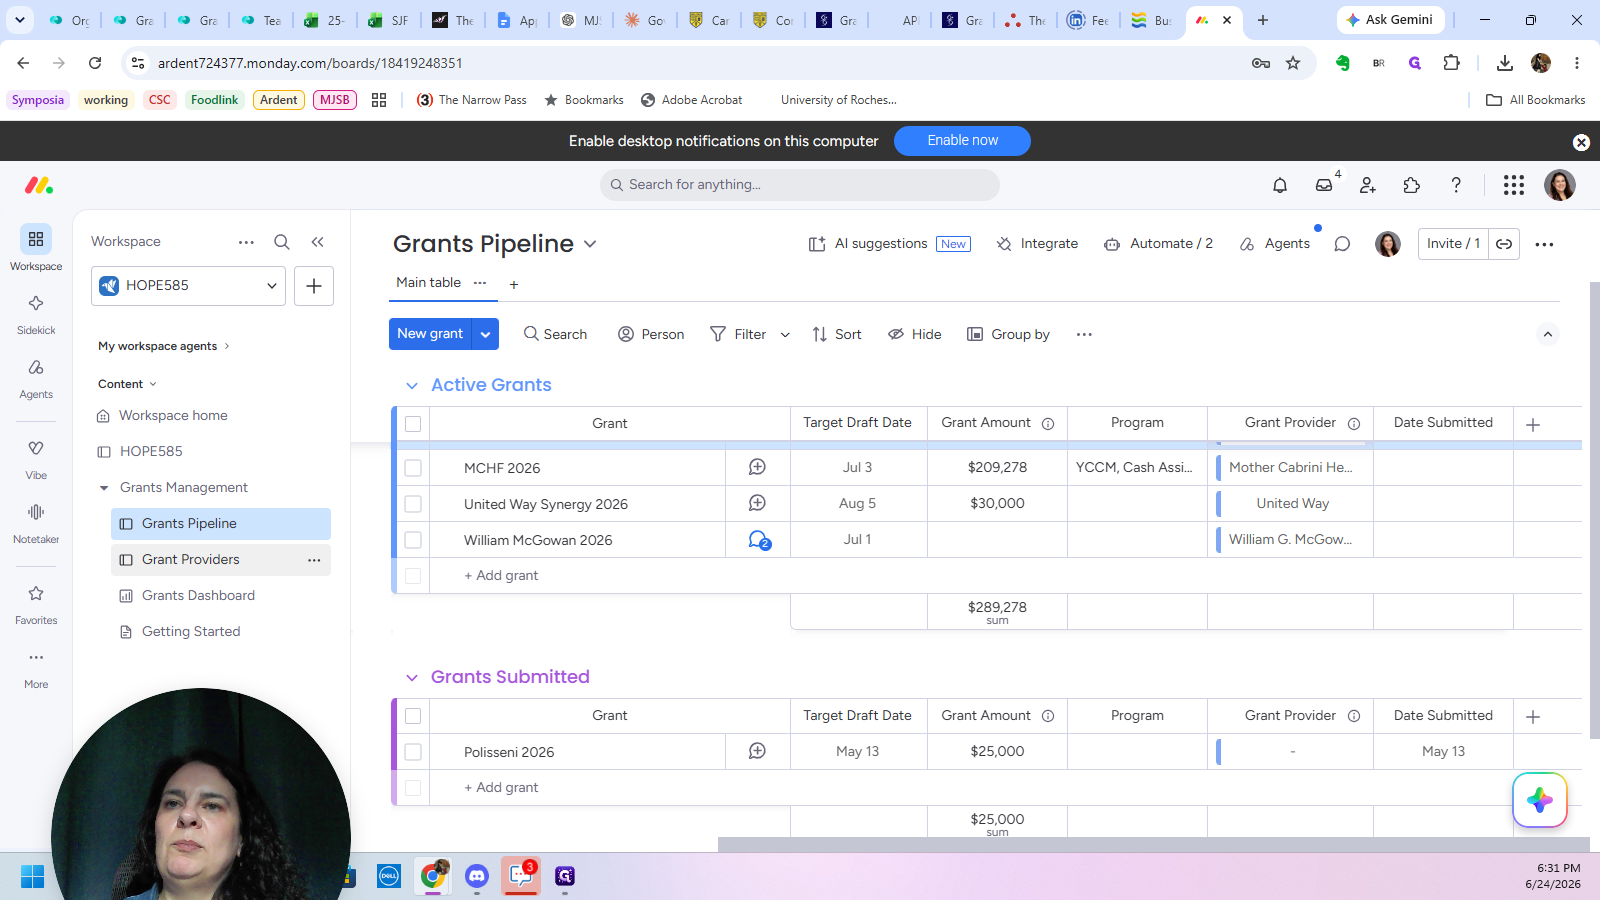Click New grant button
This screenshot has height=900, width=1600.
coord(430,334)
